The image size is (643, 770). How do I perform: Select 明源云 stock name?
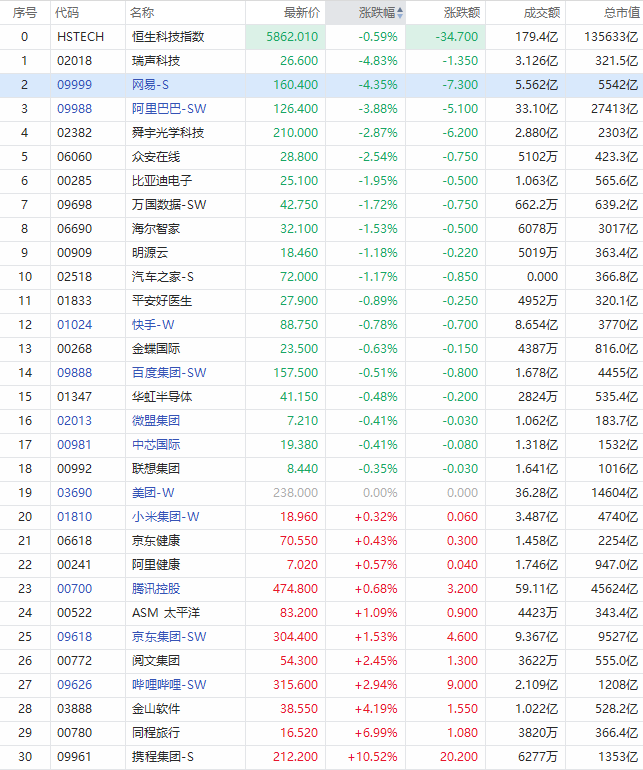click(x=150, y=253)
